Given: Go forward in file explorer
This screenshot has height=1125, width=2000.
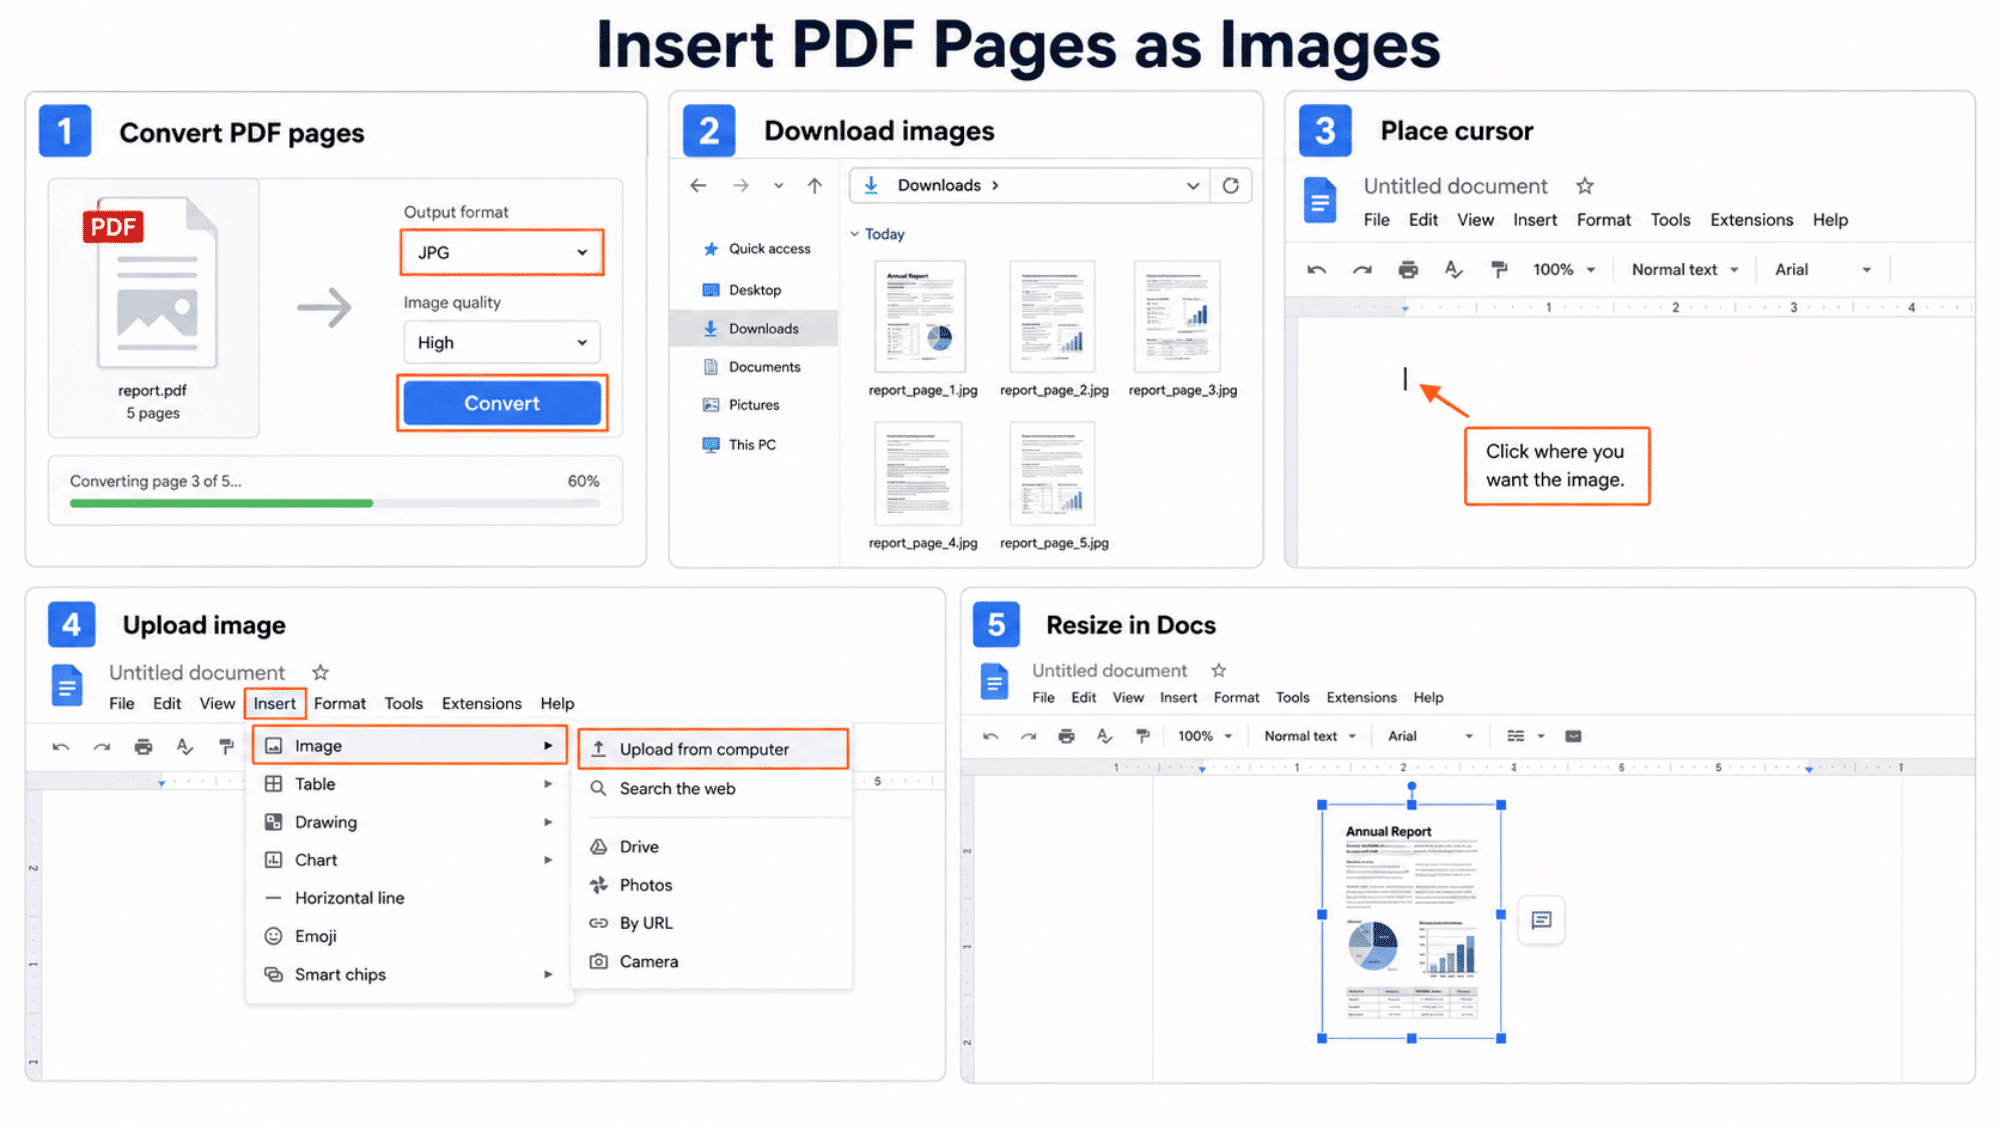Looking at the screenshot, I should [x=740, y=185].
